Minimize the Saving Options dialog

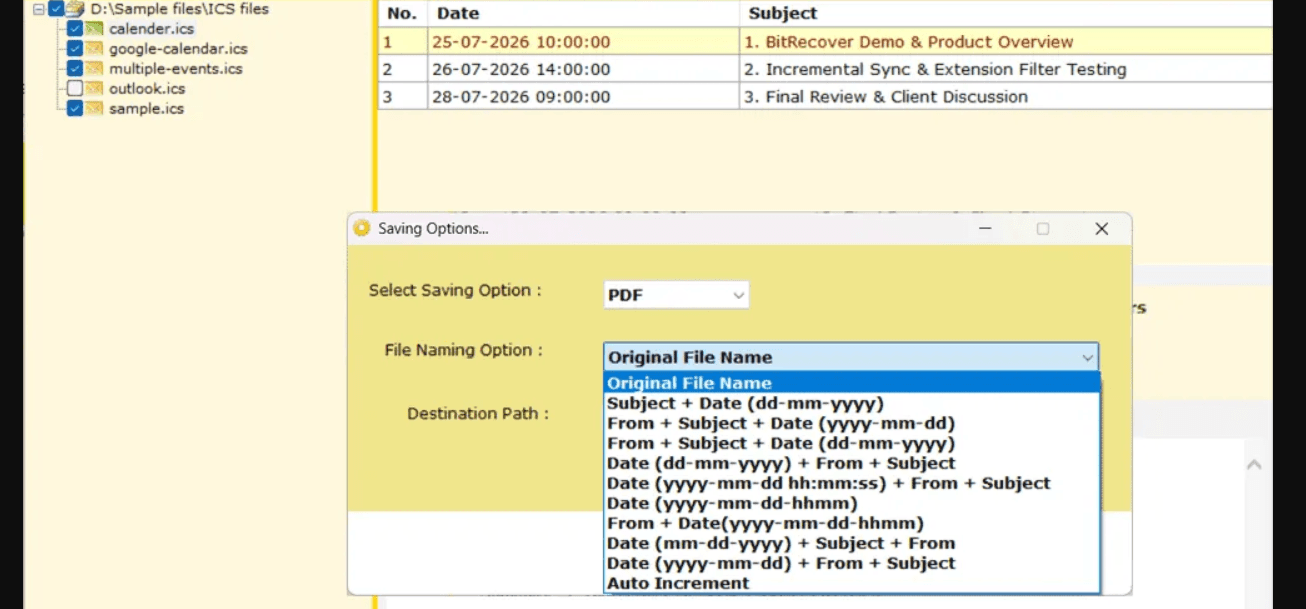coord(985,229)
